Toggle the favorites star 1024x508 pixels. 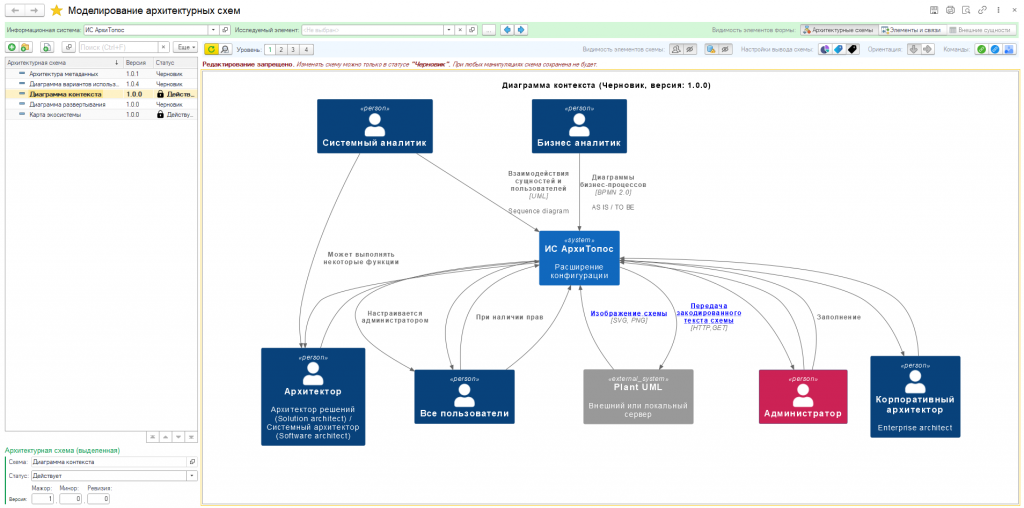(57, 10)
